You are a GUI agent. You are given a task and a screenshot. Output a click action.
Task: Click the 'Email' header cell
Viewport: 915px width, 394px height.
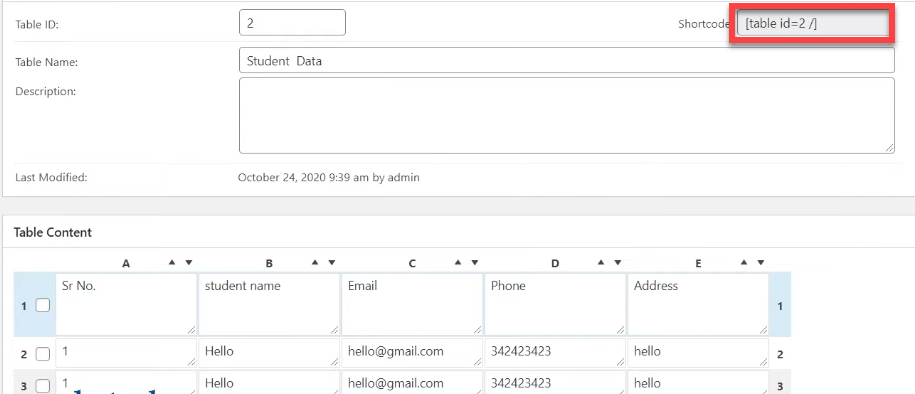tap(412, 305)
